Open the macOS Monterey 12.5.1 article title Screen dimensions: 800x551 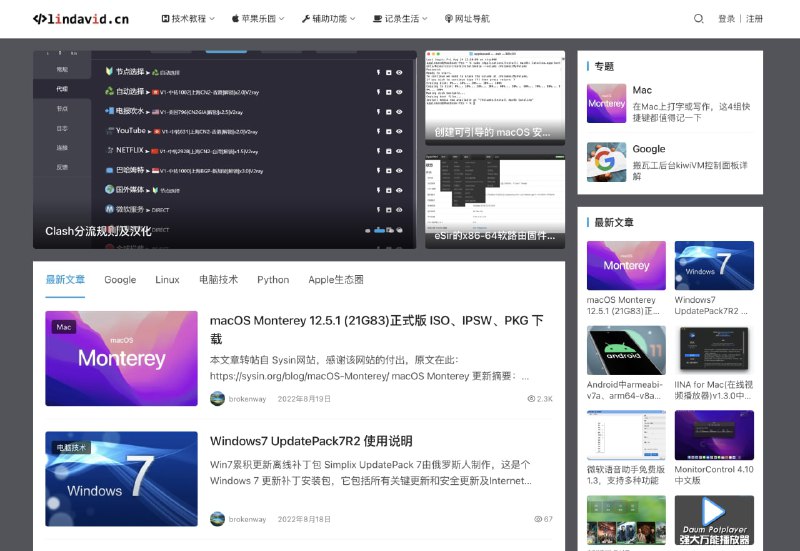(x=377, y=330)
